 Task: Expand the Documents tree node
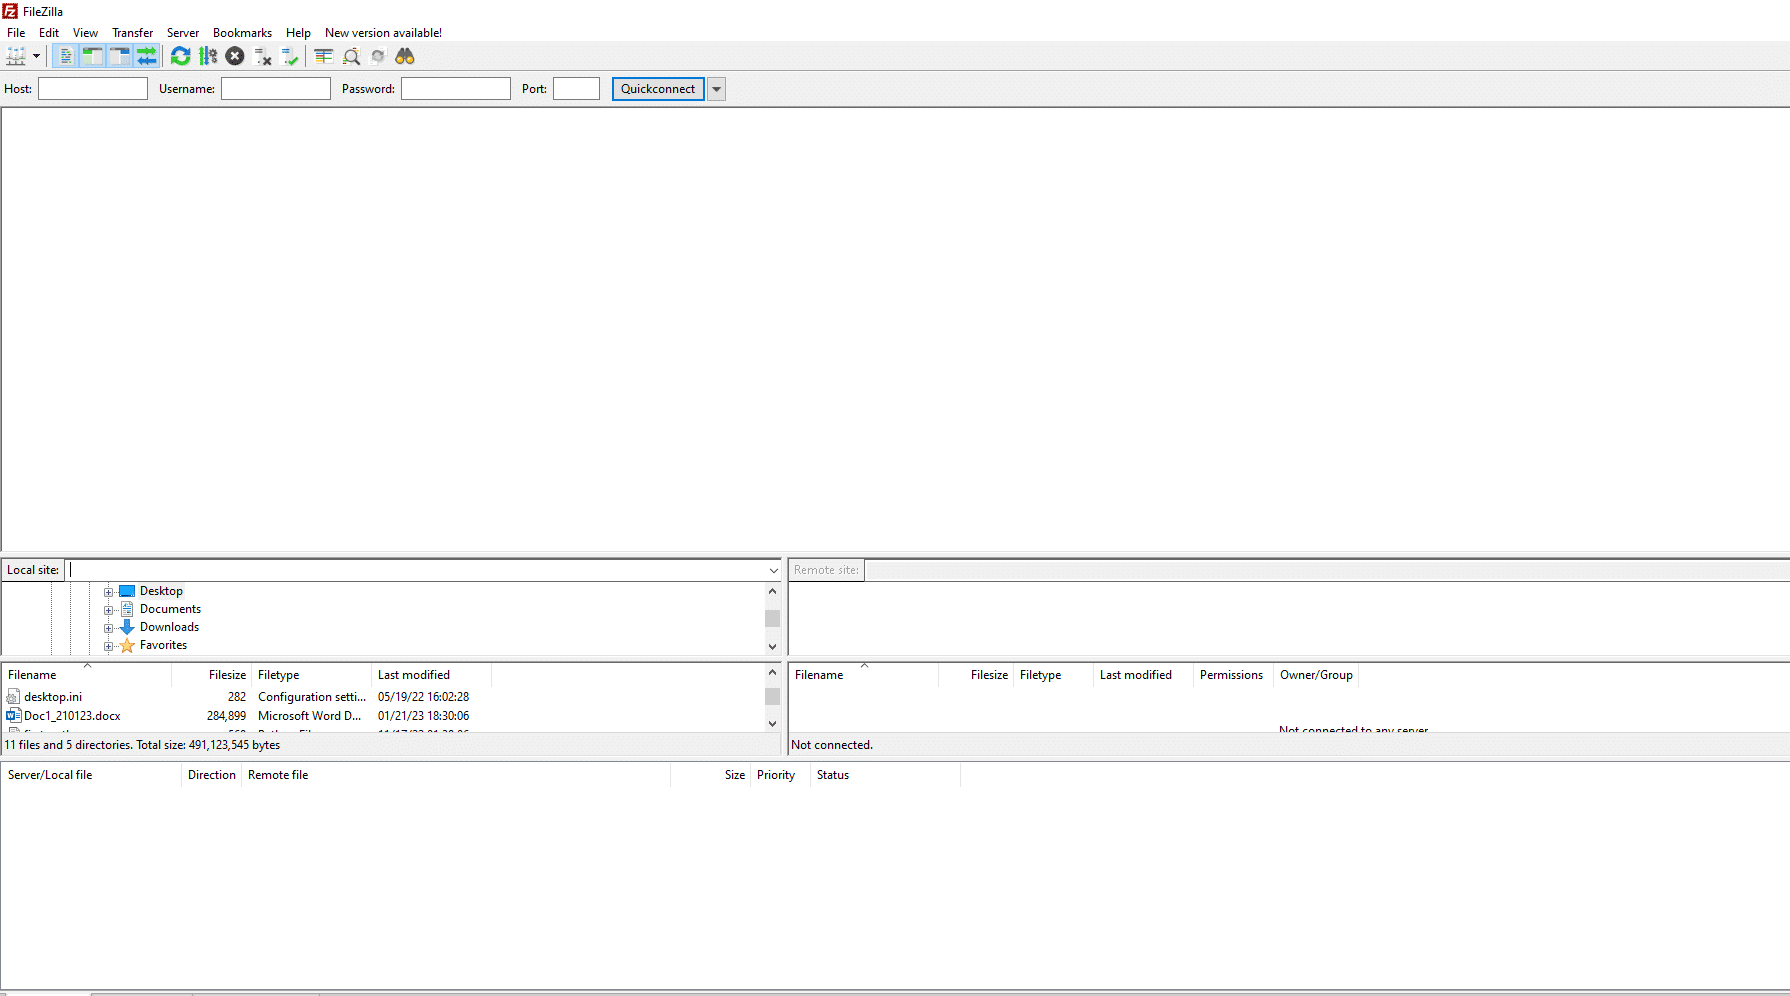coord(108,610)
